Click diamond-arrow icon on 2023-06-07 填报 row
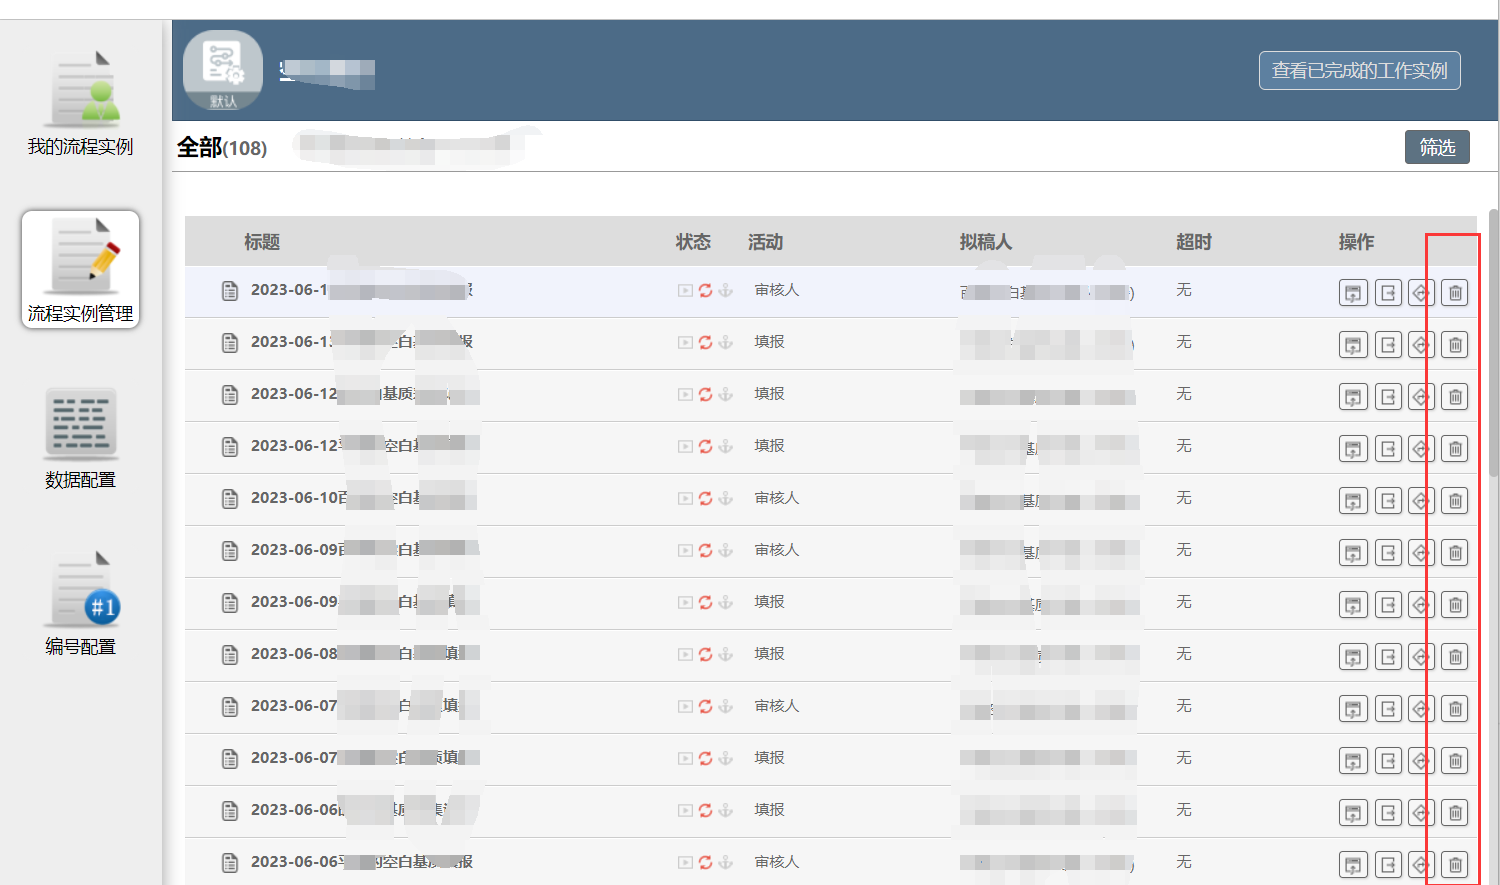1500x885 pixels. click(1421, 760)
